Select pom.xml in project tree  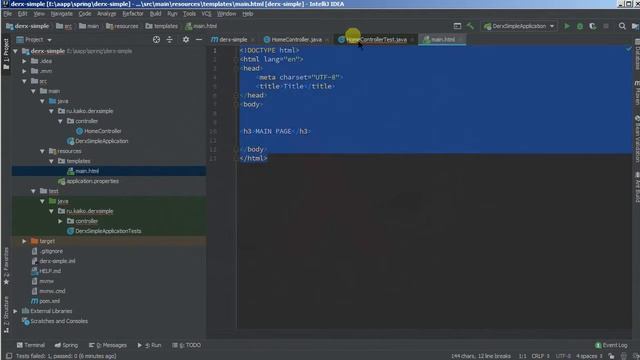click(x=45, y=301)
